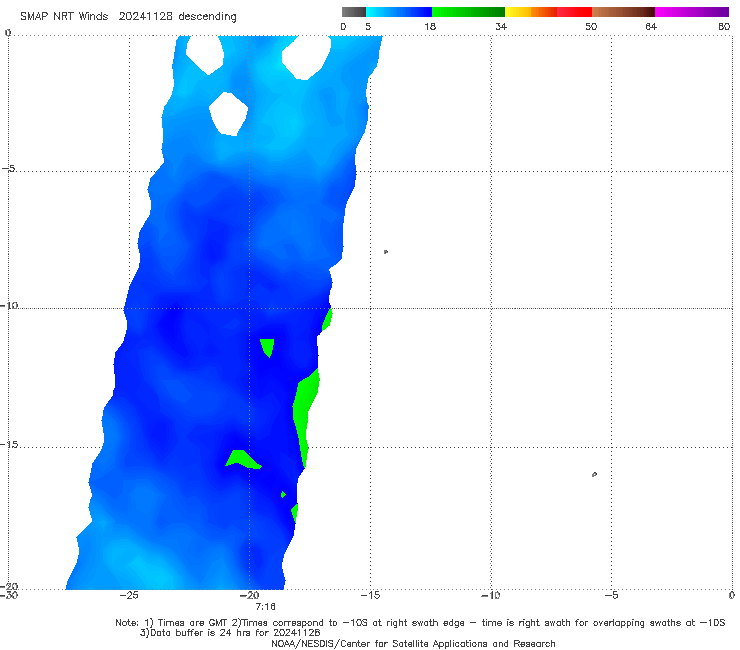
Task: Select the magenta-purple segment of the color bar
Action: pos(692,12)
